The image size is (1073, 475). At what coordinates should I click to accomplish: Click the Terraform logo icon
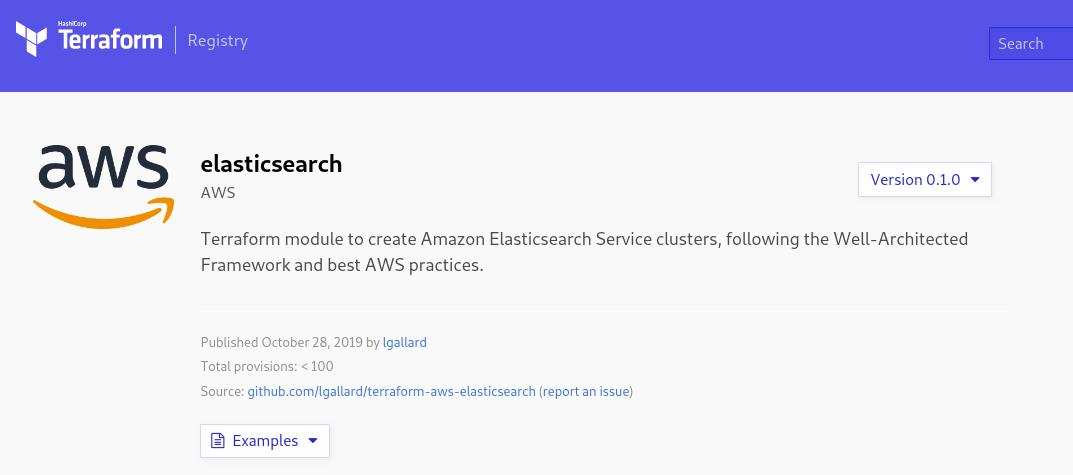click(x=31, y=38)
